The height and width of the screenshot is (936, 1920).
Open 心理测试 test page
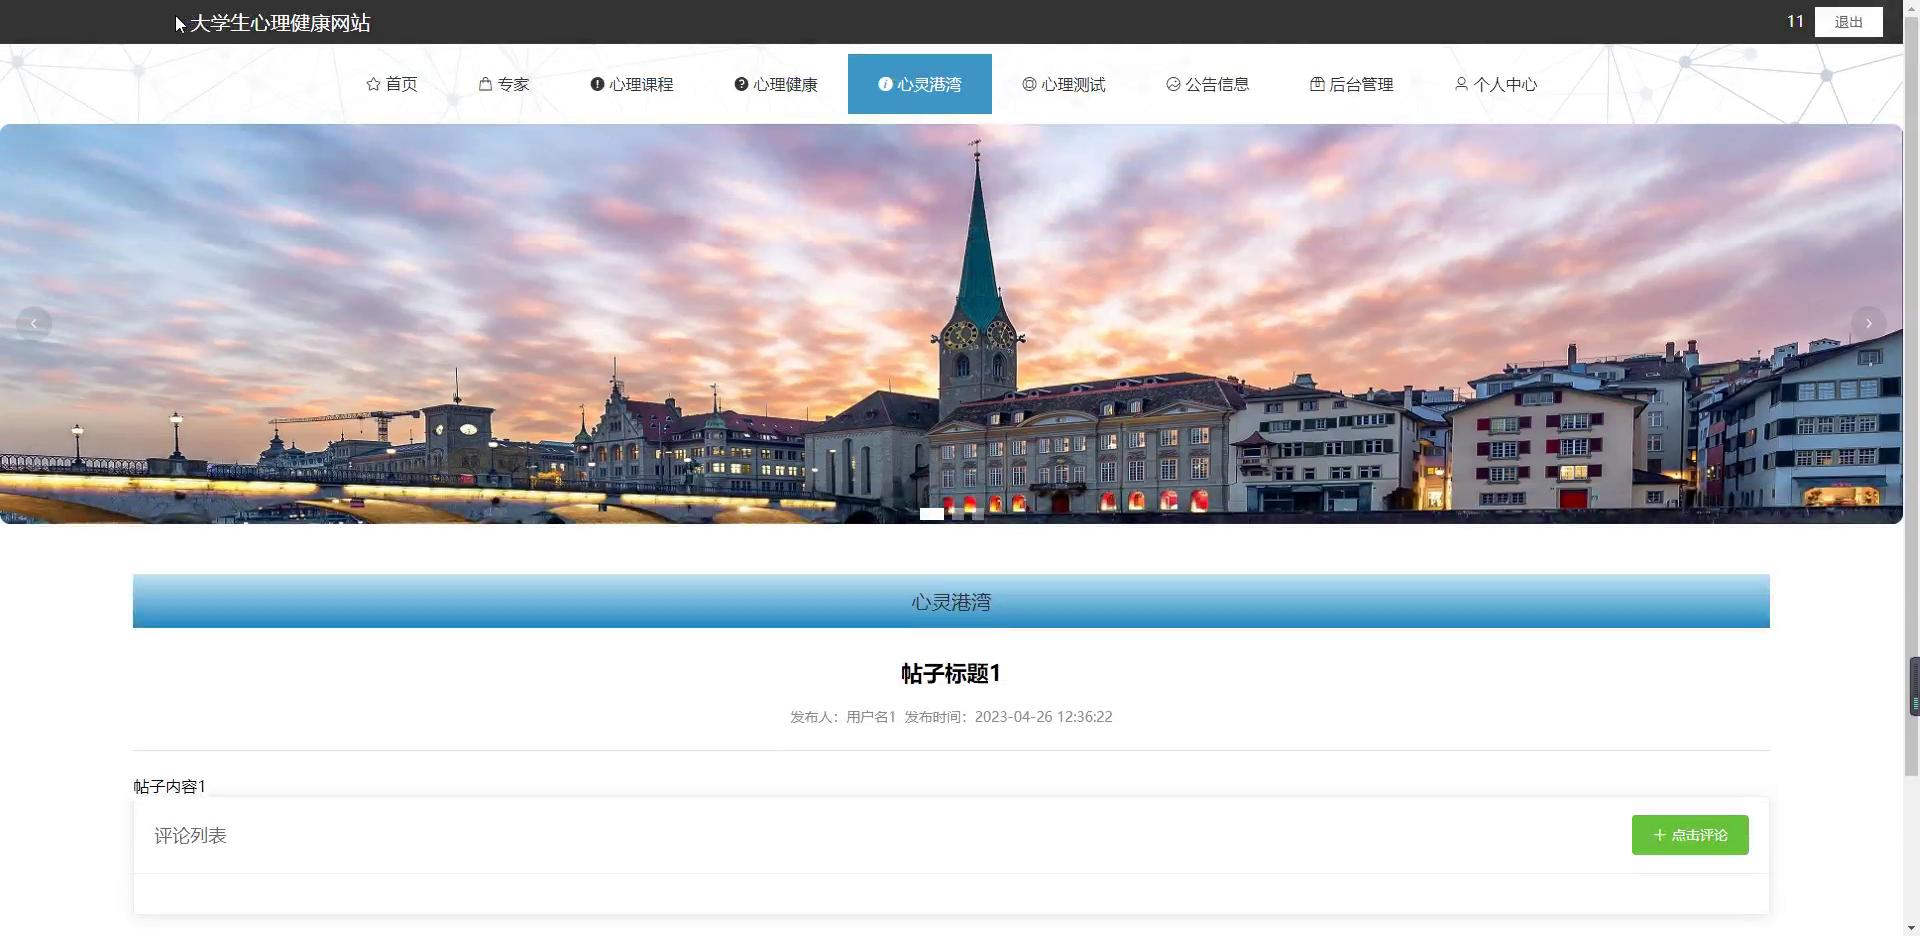click(x=1064, y=84)
